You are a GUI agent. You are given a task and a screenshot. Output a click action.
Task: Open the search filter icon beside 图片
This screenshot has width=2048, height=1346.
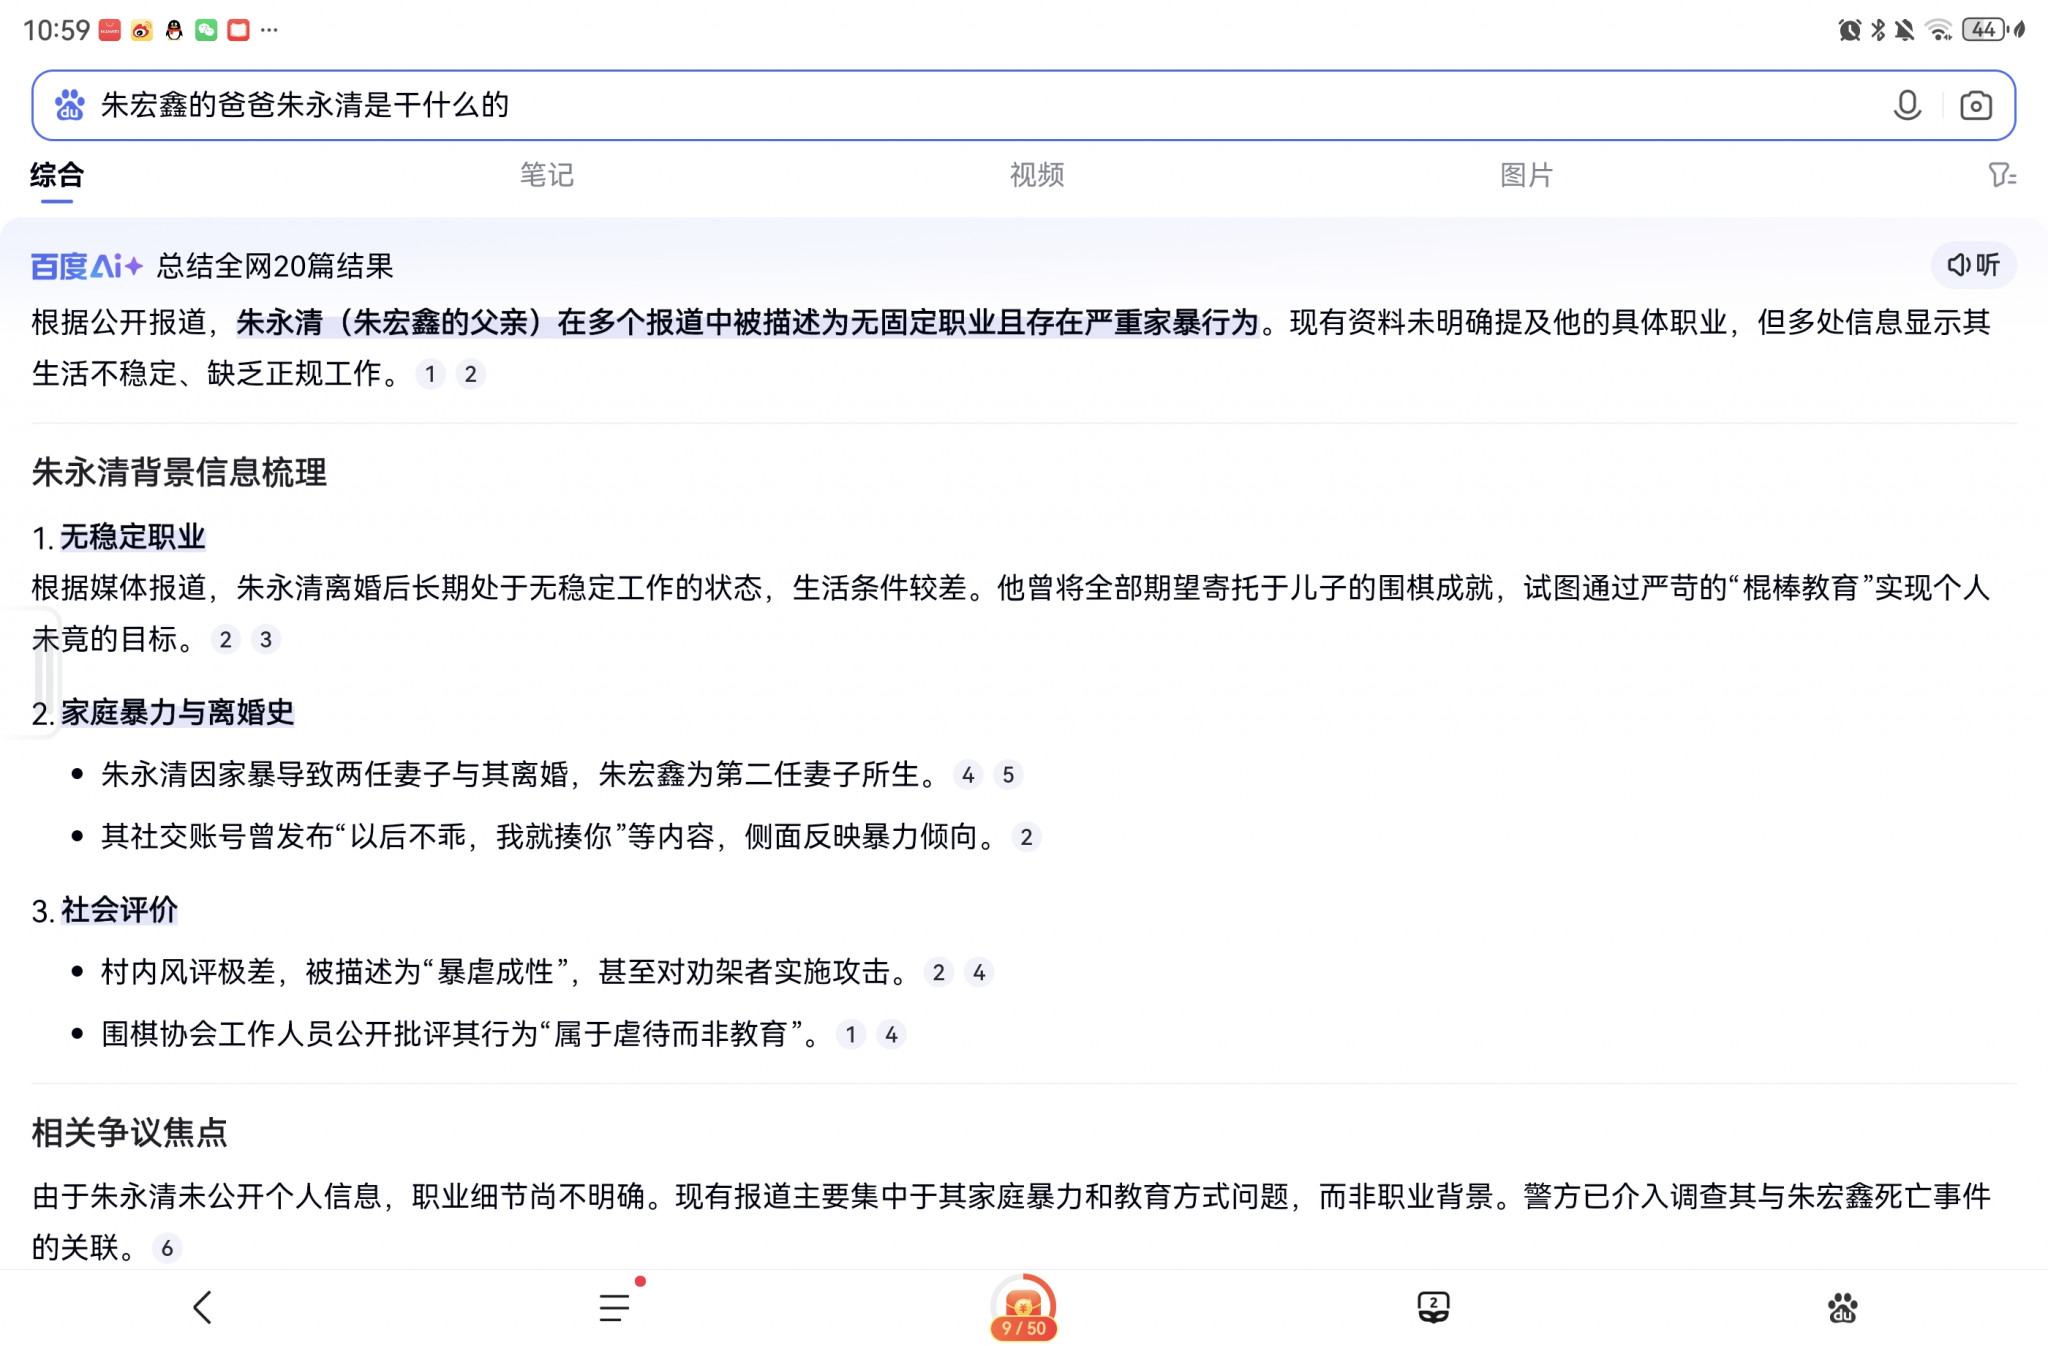2001,175
